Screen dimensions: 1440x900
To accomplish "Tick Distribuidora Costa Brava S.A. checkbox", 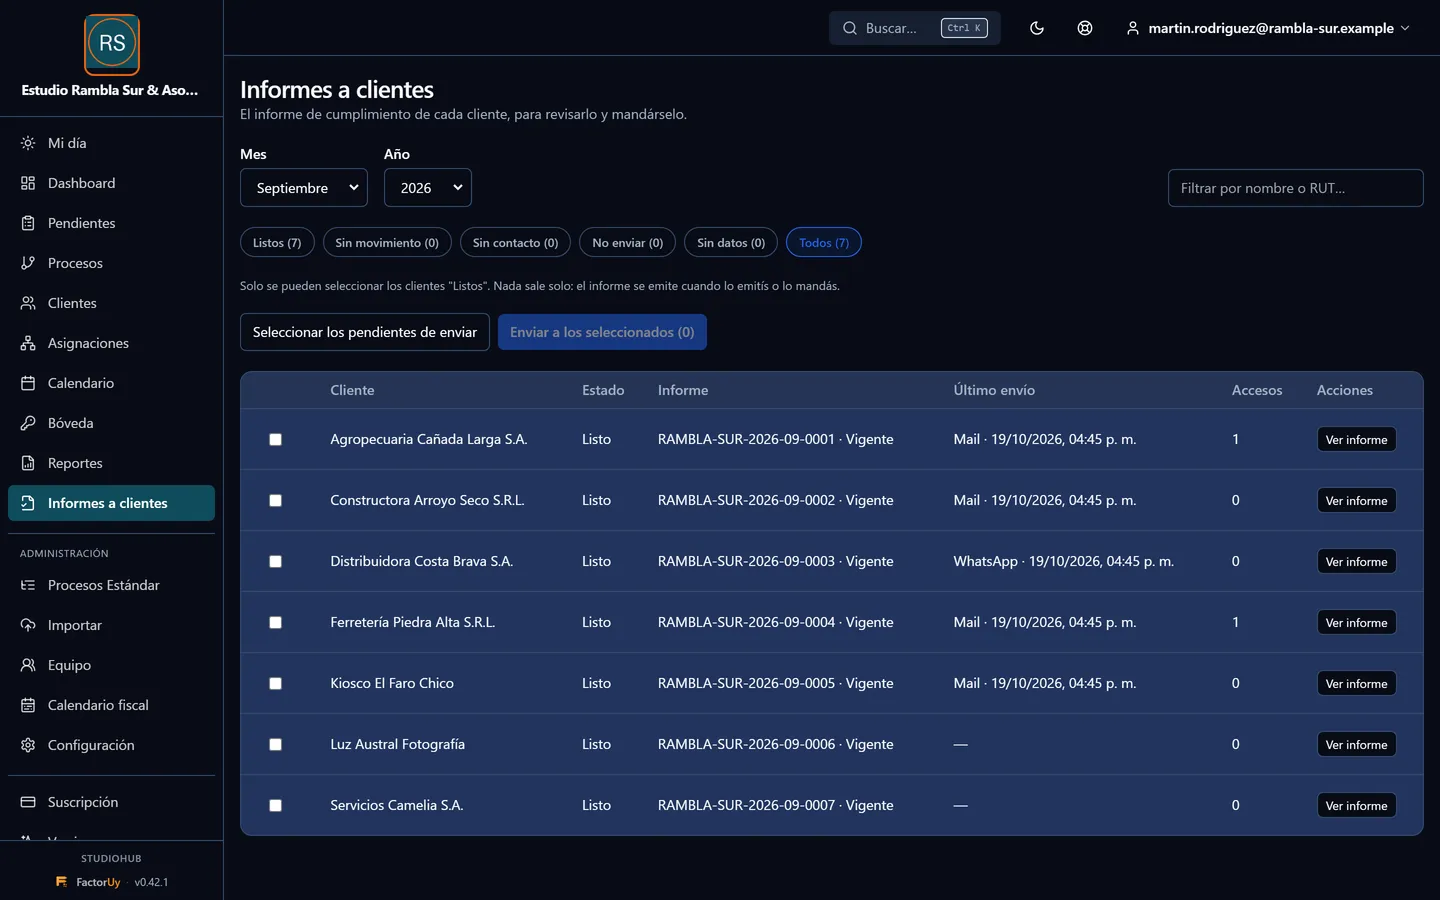I will point(275,562).
